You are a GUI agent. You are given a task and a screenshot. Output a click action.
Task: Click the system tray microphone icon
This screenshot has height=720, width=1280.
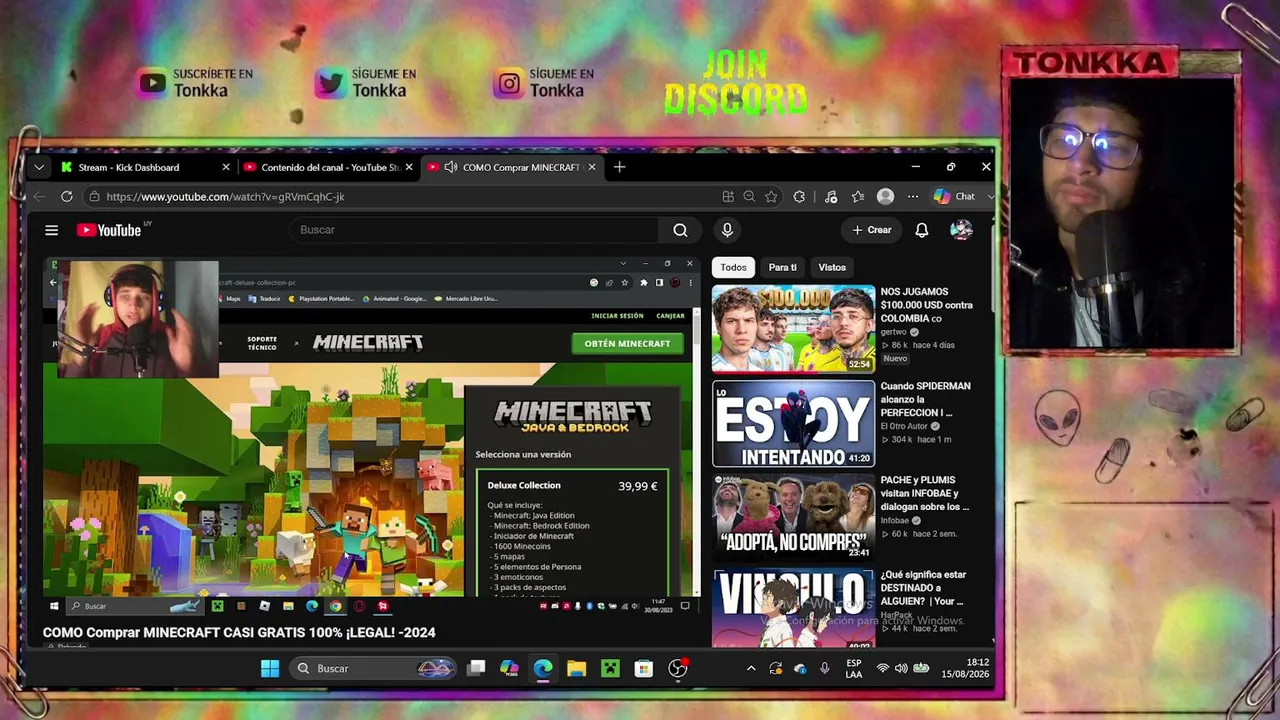click(x=825, y=668)
